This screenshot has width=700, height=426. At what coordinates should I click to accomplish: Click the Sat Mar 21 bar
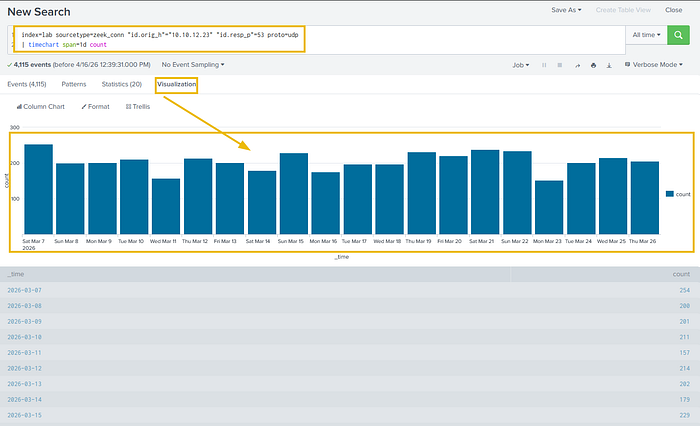pyautogui.click(x=485, y=192)
